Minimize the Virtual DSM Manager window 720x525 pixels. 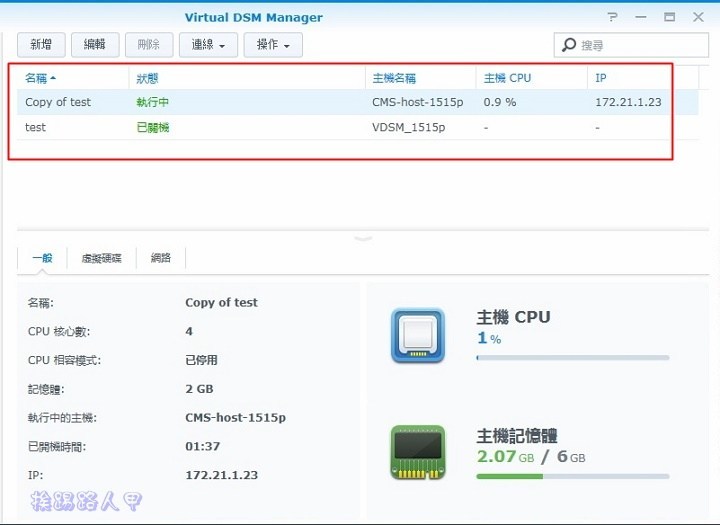641,17
